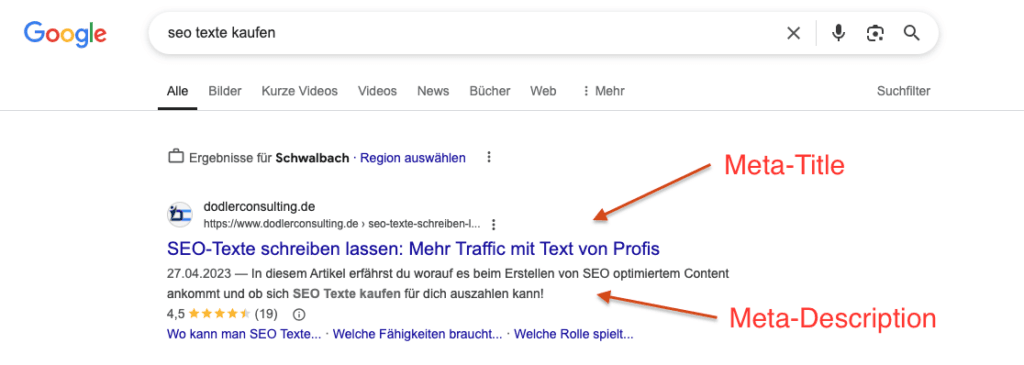Open search by image camera icon

874,33
